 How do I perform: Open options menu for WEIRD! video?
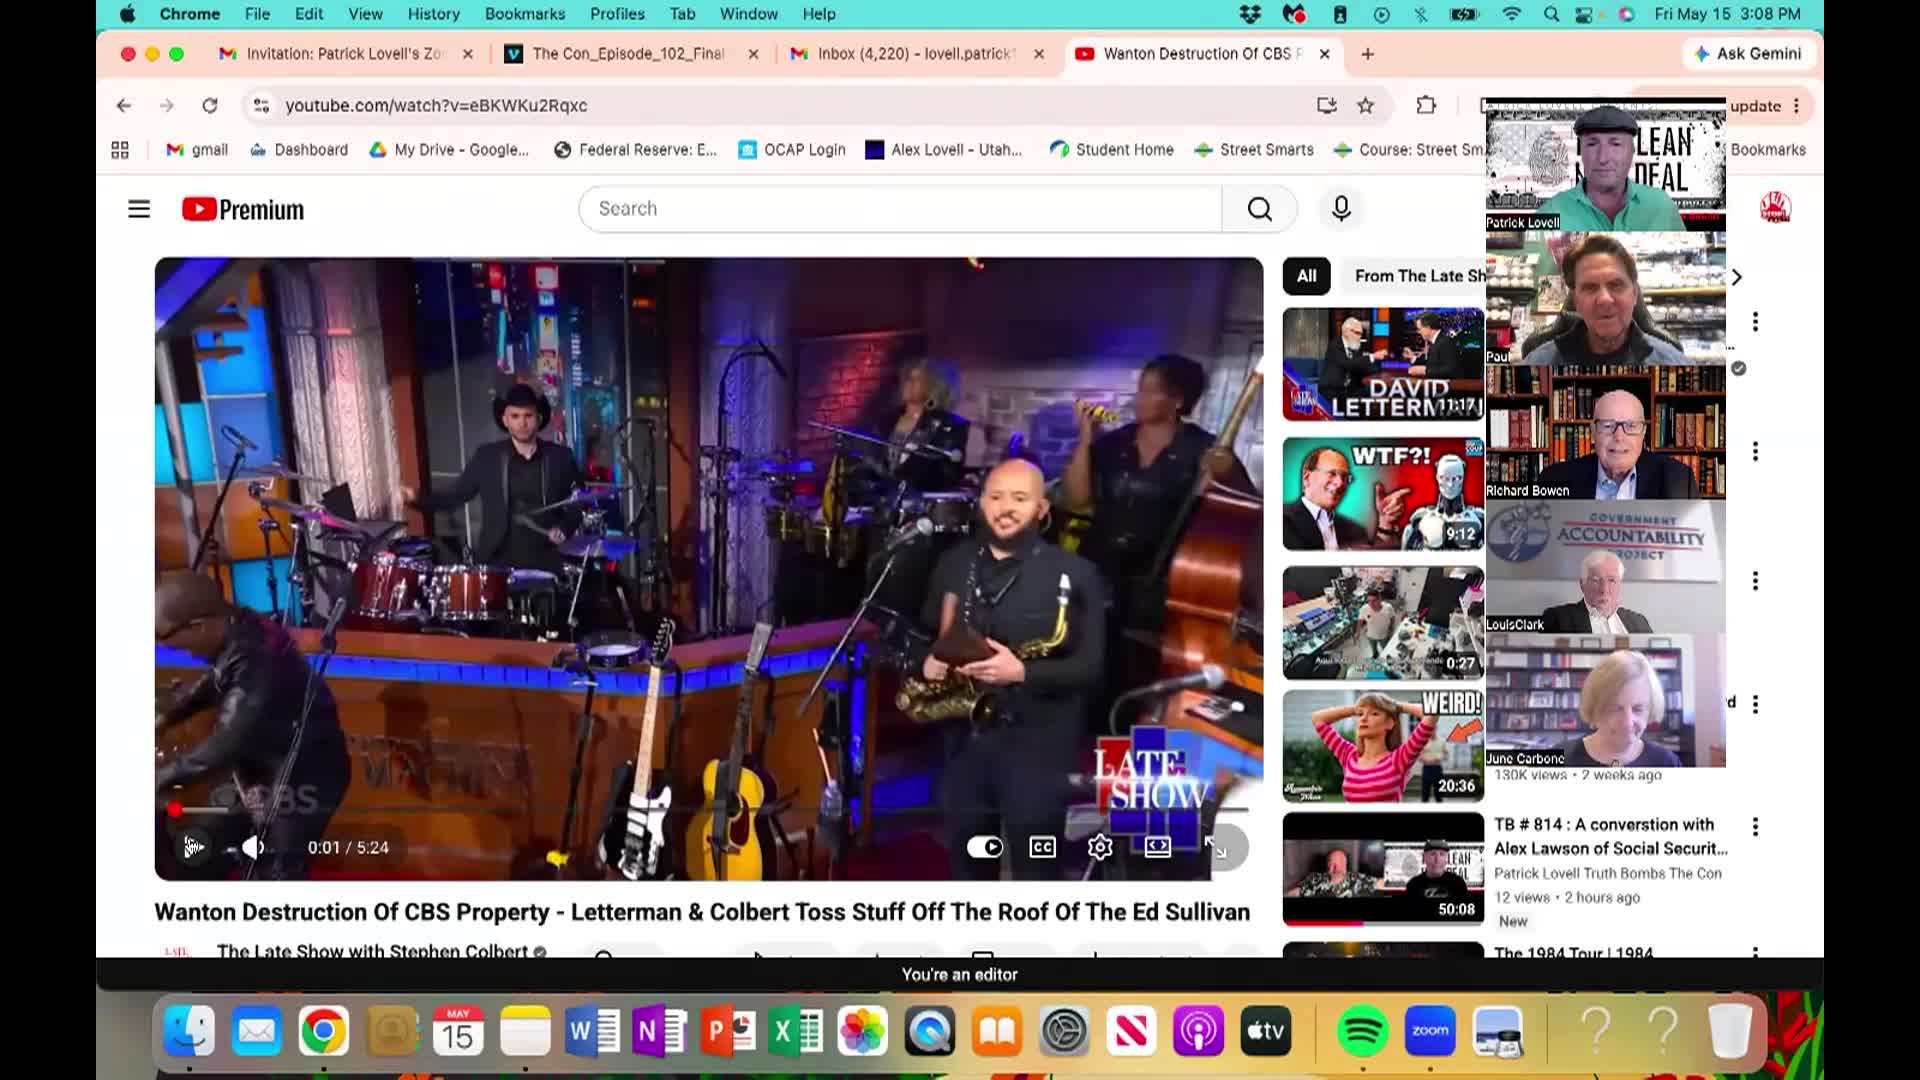[1755, 704]
